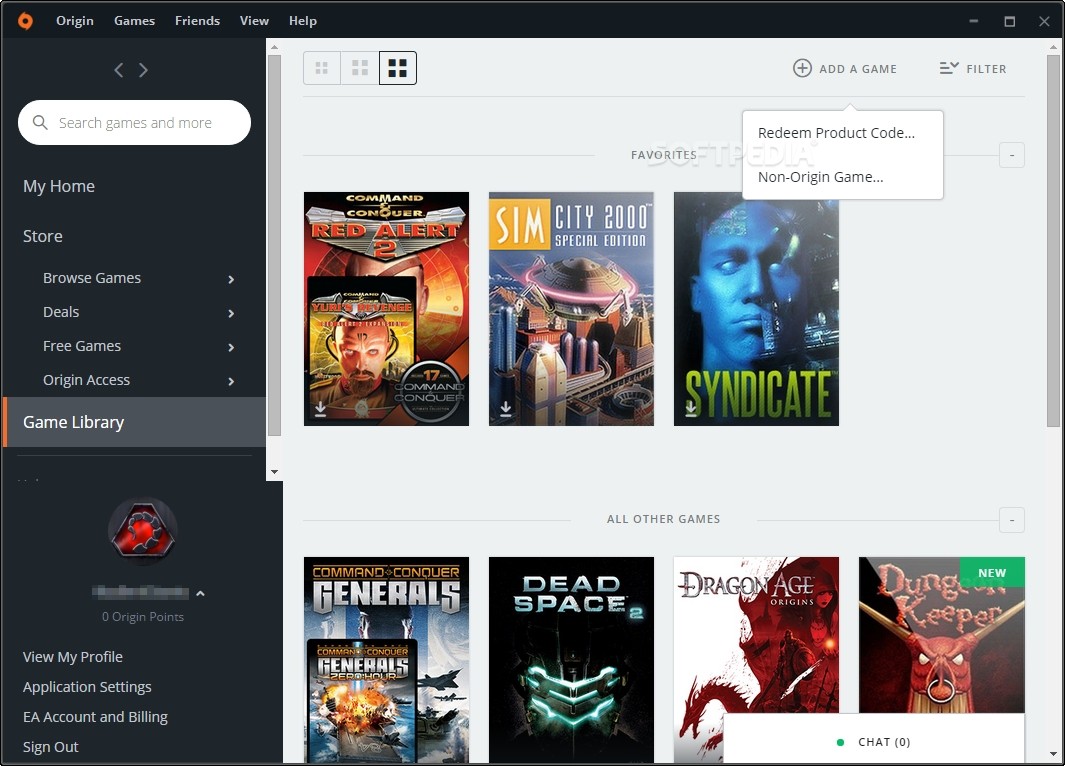Viewport: 1065px width, 766px height.
Task: Open the Games menu
Action: coord(134,21)
